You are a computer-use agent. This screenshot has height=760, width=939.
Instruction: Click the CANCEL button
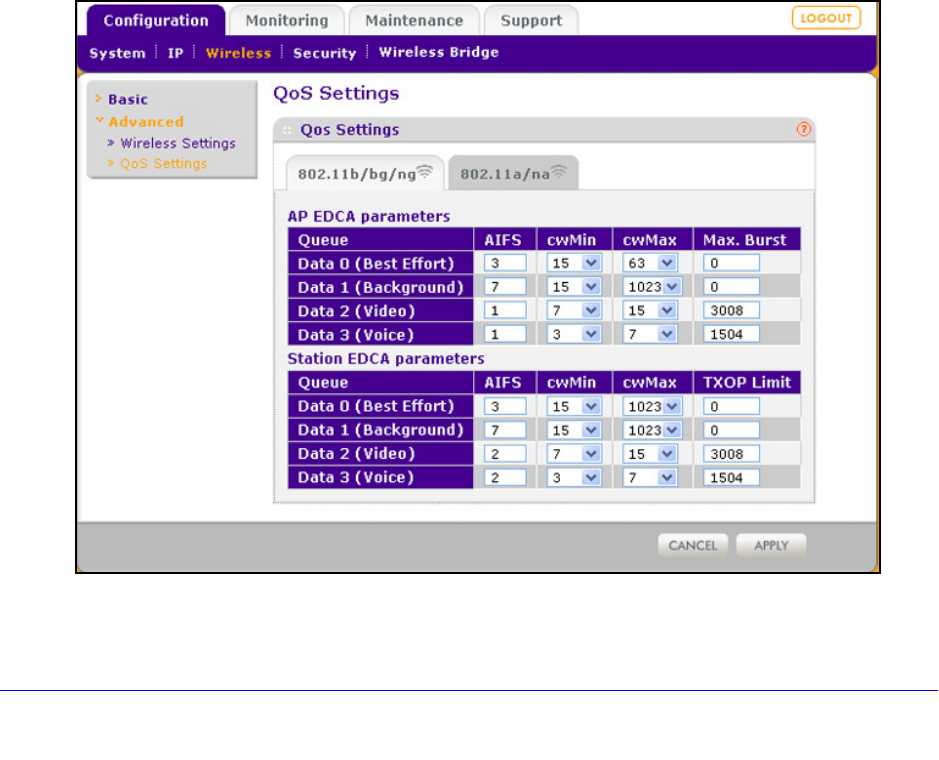tap(693, 546)
